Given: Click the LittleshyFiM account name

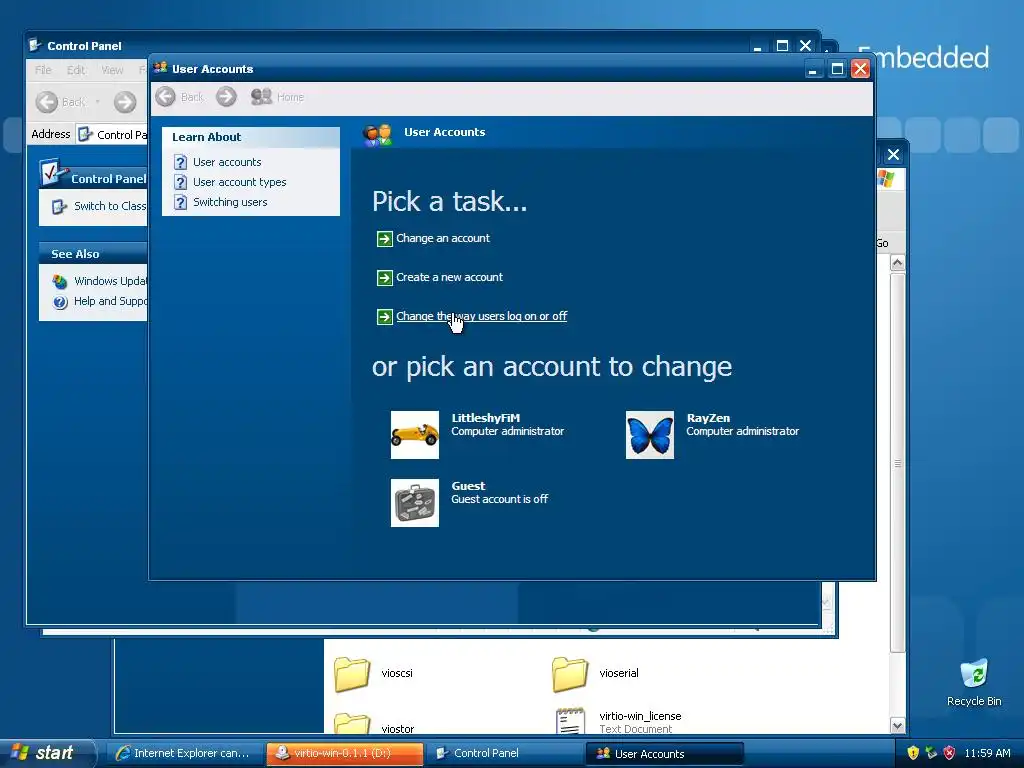Looking at the screenshot, I should click(x=485, y=418).
